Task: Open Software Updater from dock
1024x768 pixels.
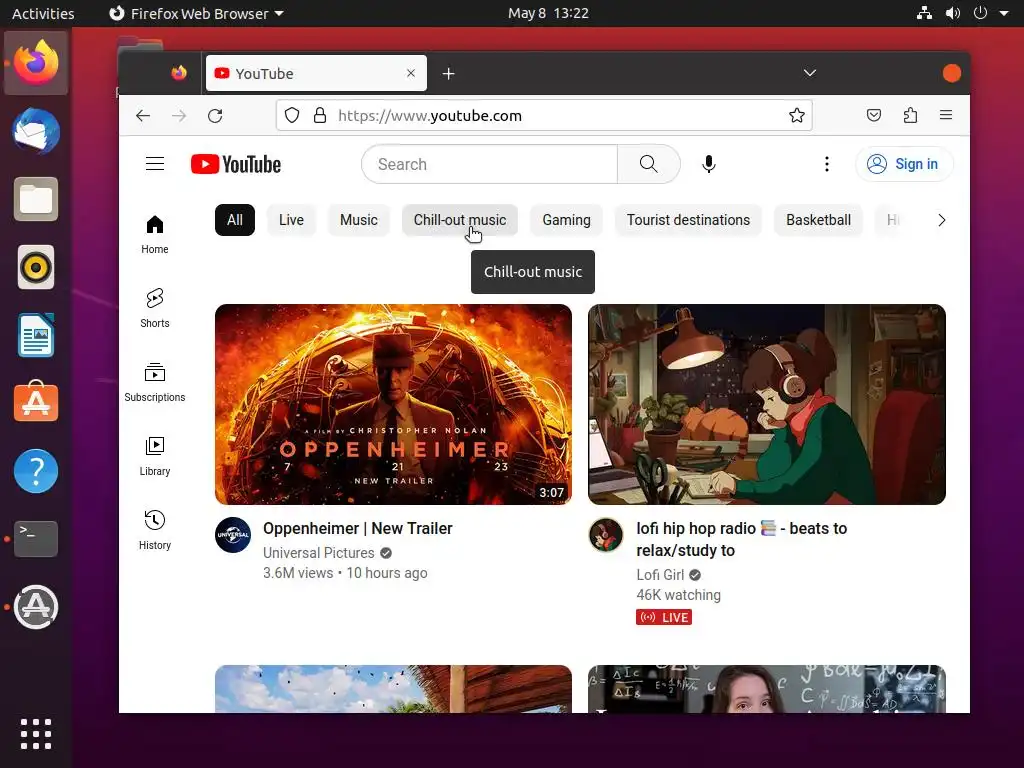Action: (36, 607)
